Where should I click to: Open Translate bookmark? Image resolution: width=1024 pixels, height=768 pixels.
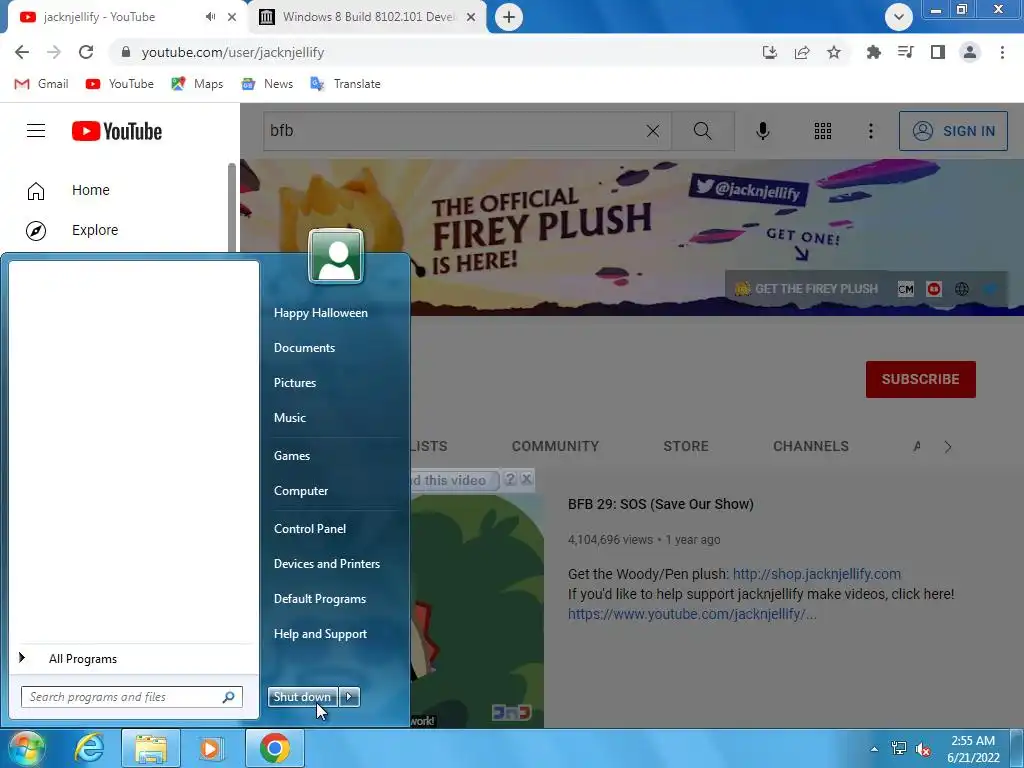point(345,84)
